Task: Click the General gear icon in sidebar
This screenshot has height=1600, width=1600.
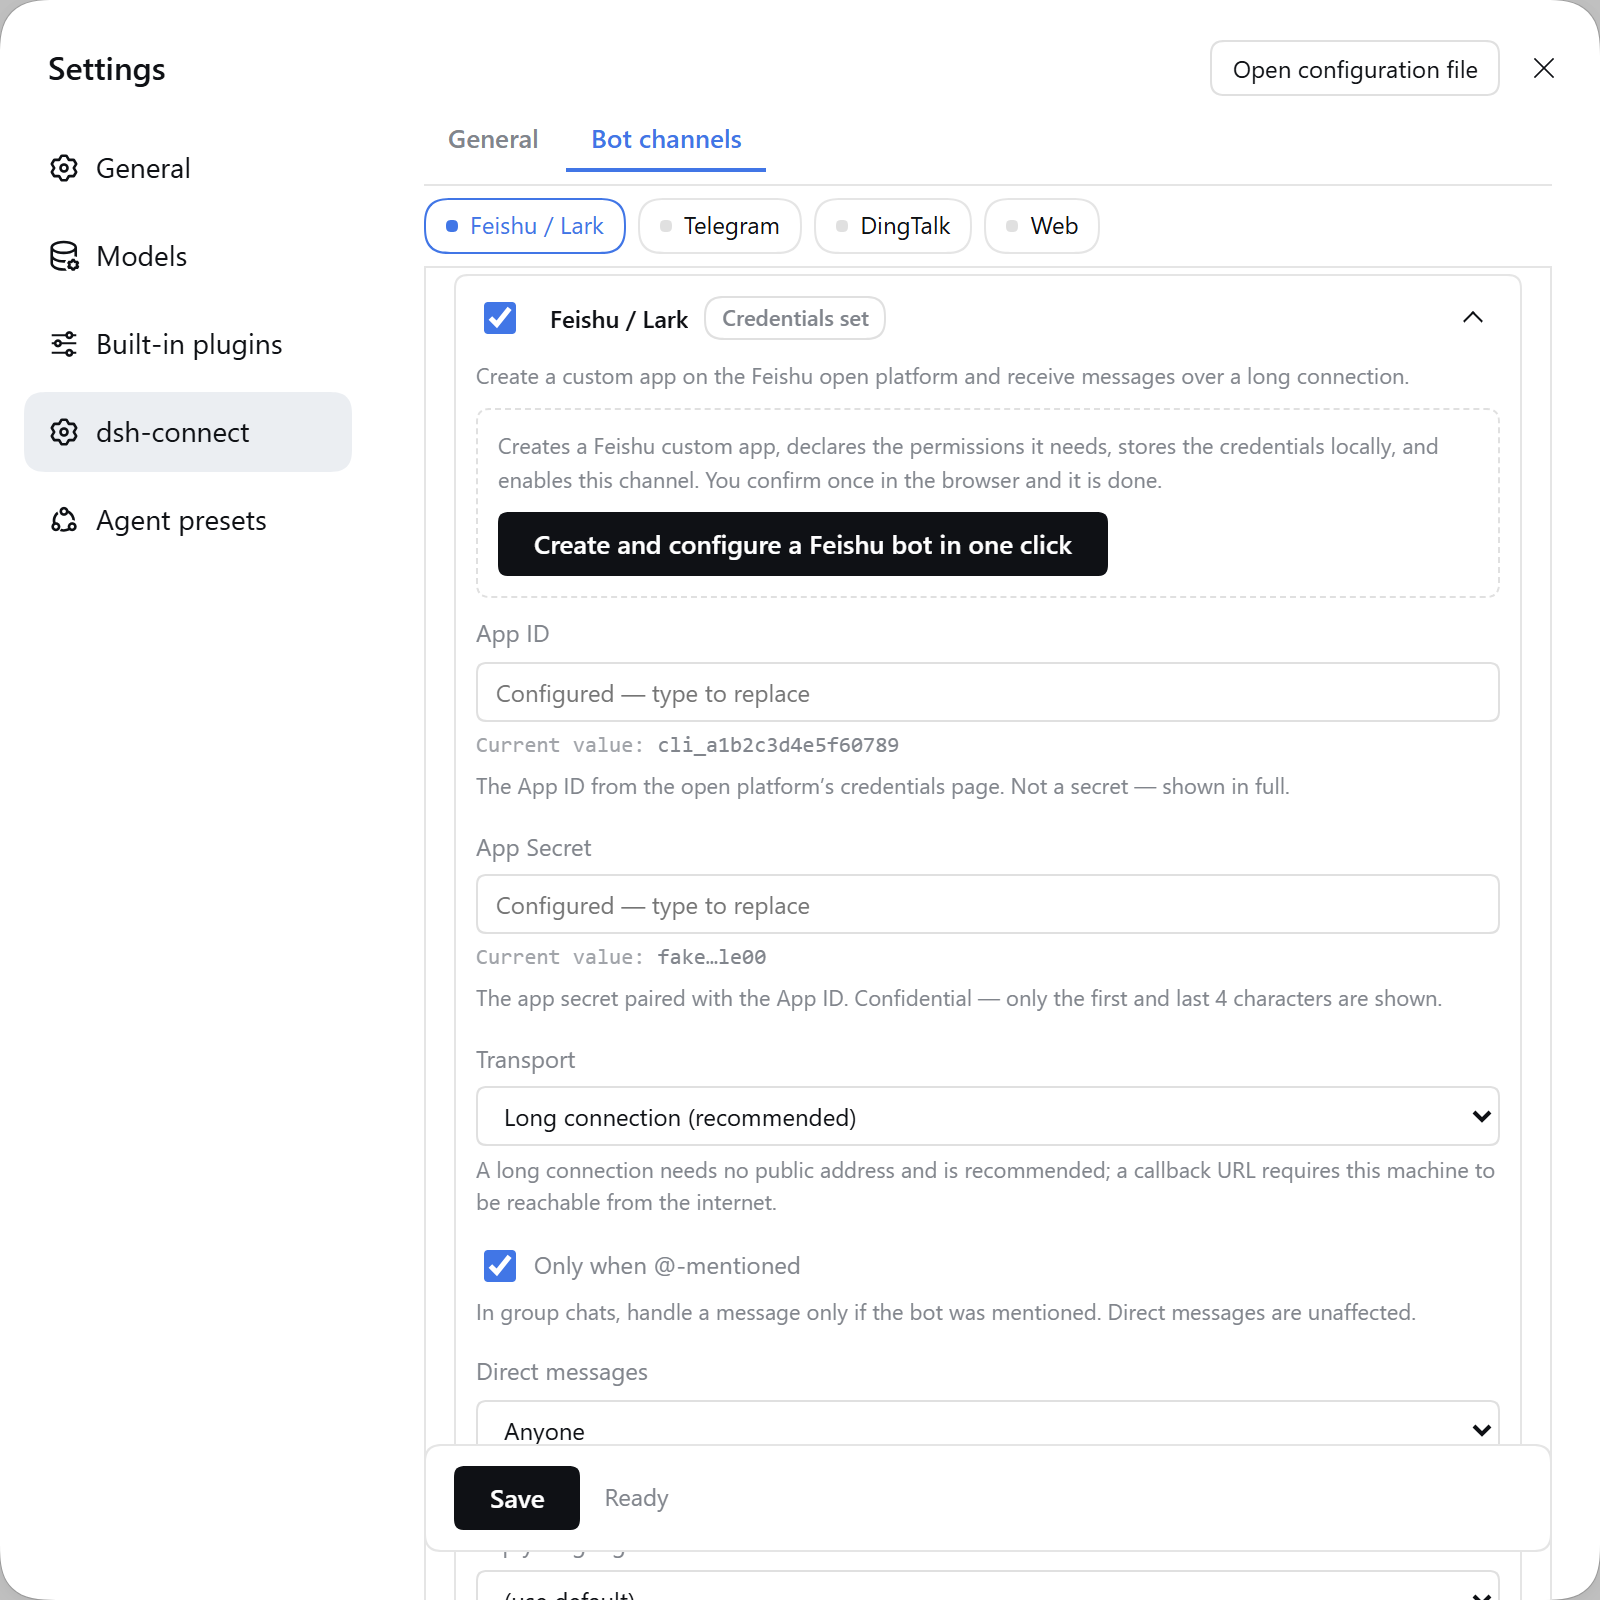Action: 64,168
